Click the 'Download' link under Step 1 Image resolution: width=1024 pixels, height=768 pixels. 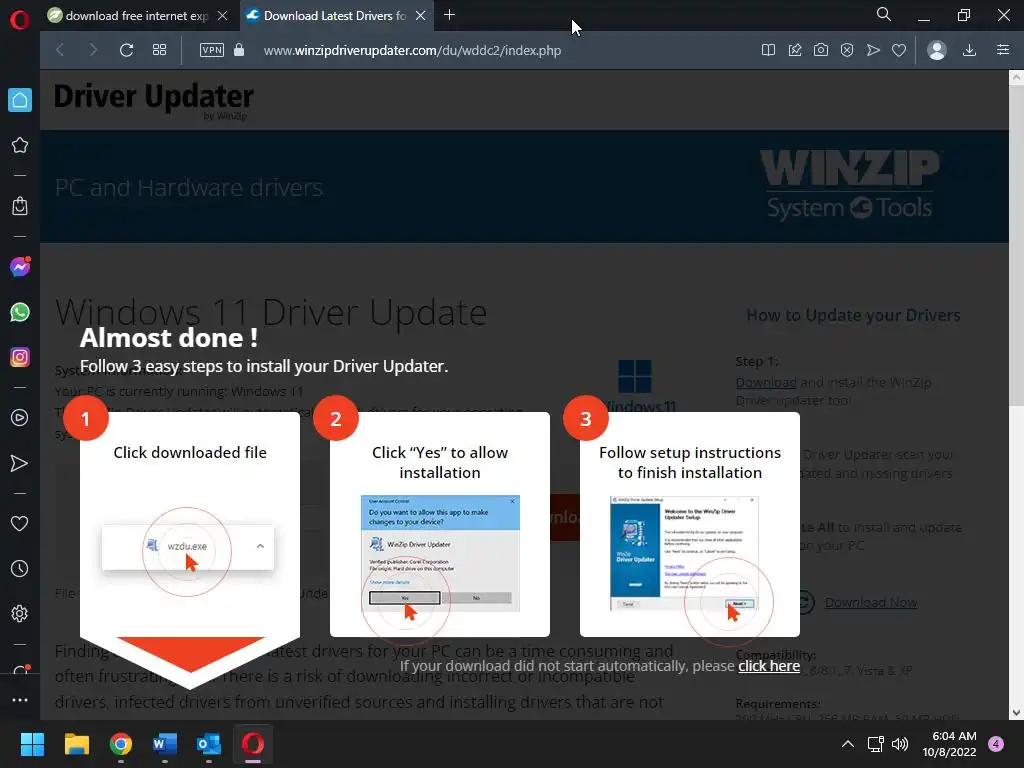point(765,382)
